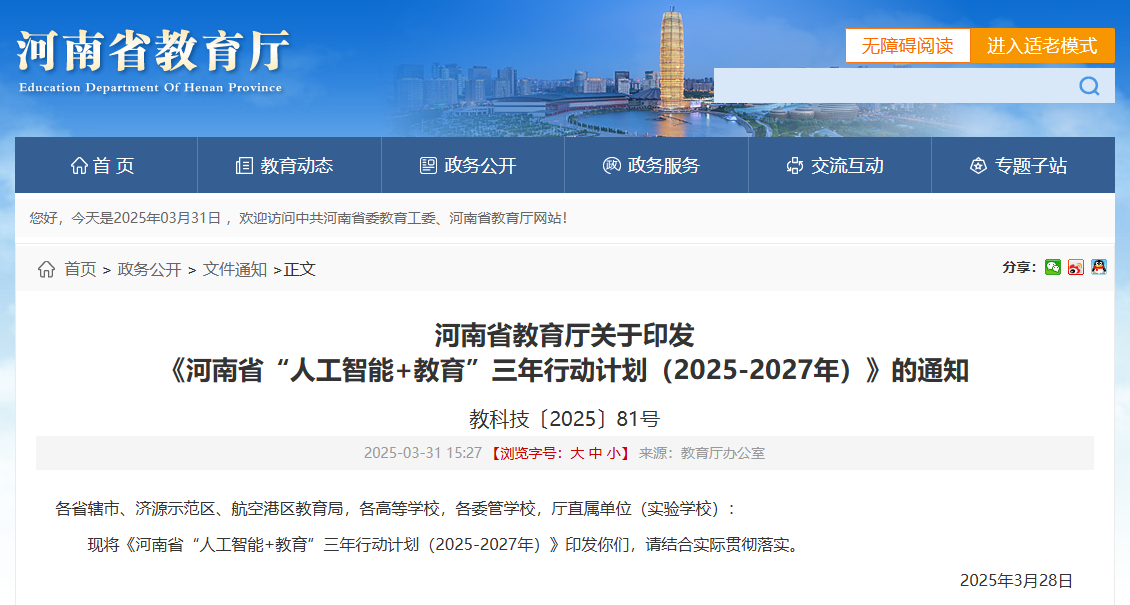Click the 交流互动 nav icon
The image size is (1130, 605).
pos(795,166)
